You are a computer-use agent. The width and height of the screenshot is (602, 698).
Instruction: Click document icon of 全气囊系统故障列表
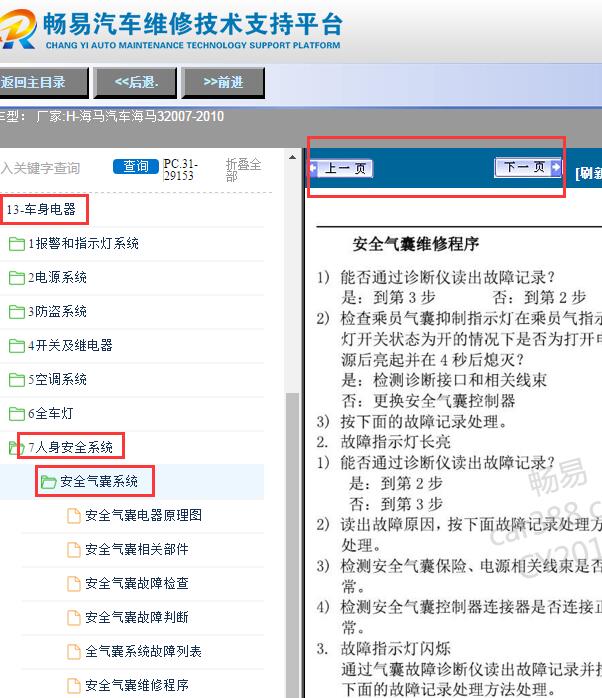(x=73, y=652)
